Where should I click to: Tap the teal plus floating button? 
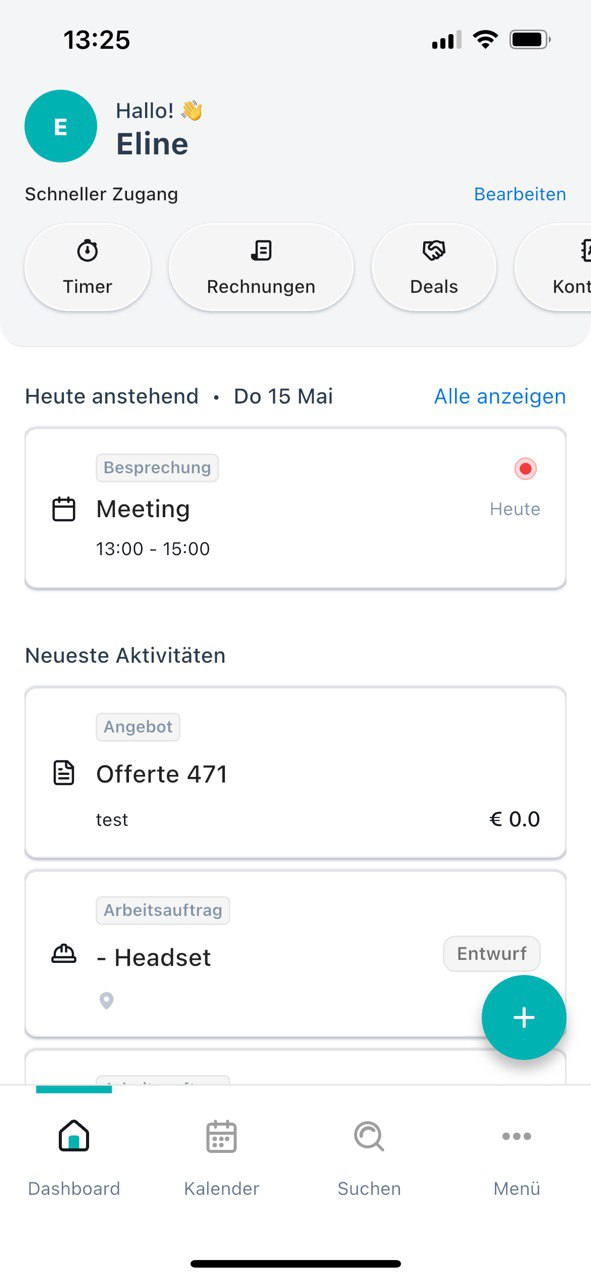pos(524,1017)
